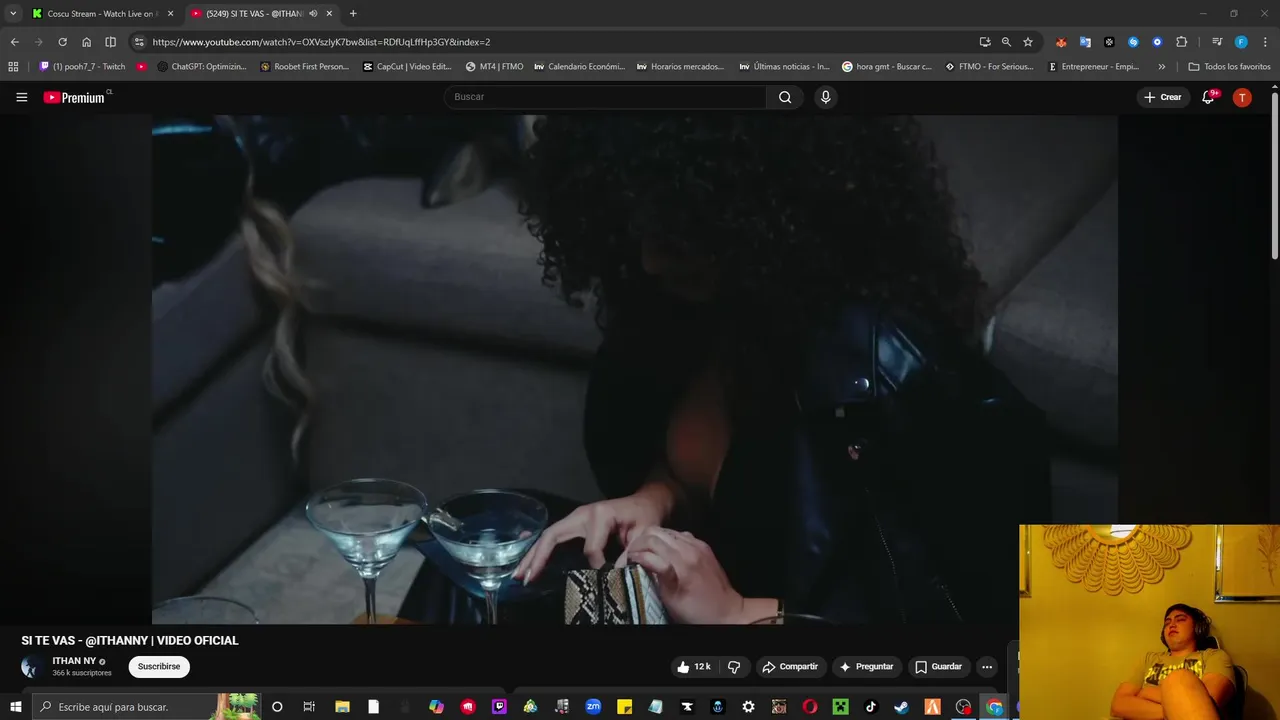This screenshot has height=720, width=1280.
Task: Open Shazam extension icon
Action: [x=1133, y=42]
